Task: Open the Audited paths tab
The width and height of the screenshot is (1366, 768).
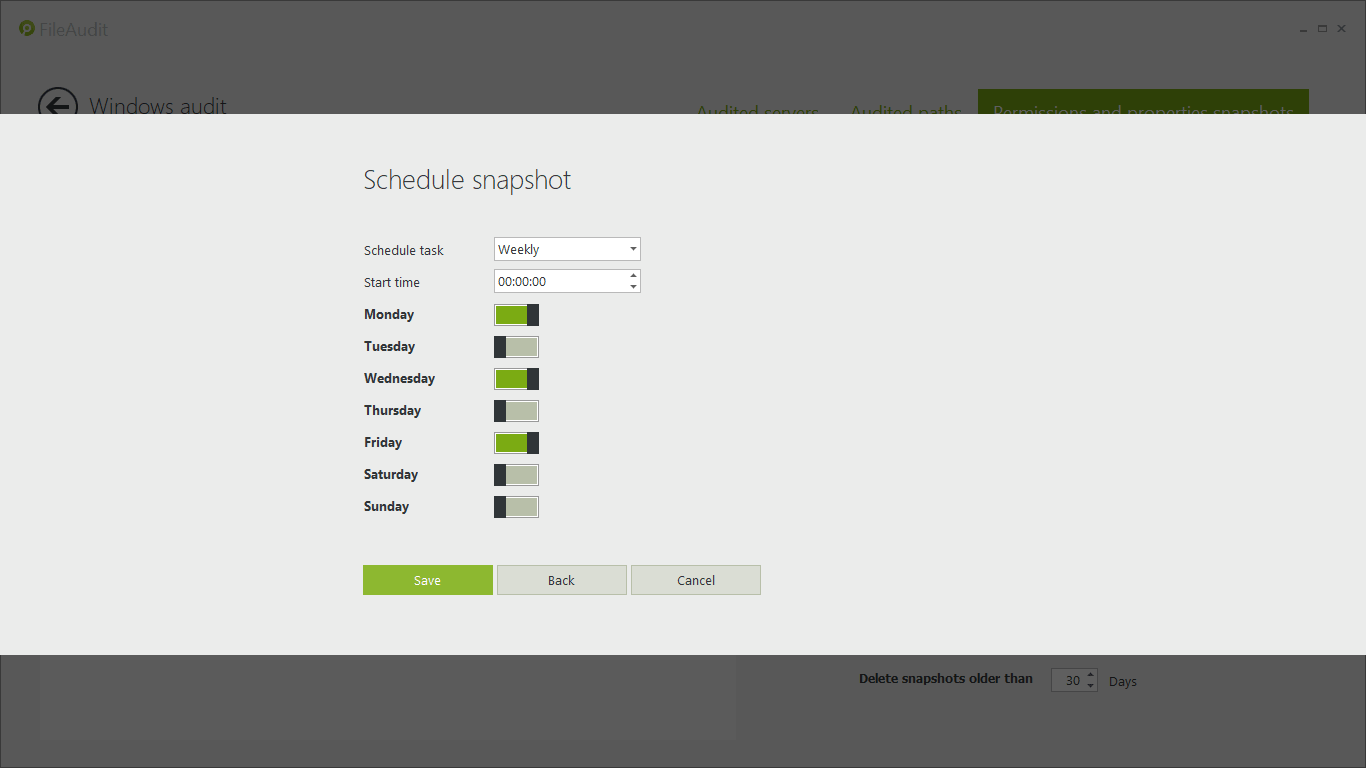Action: tap(905, 108)
